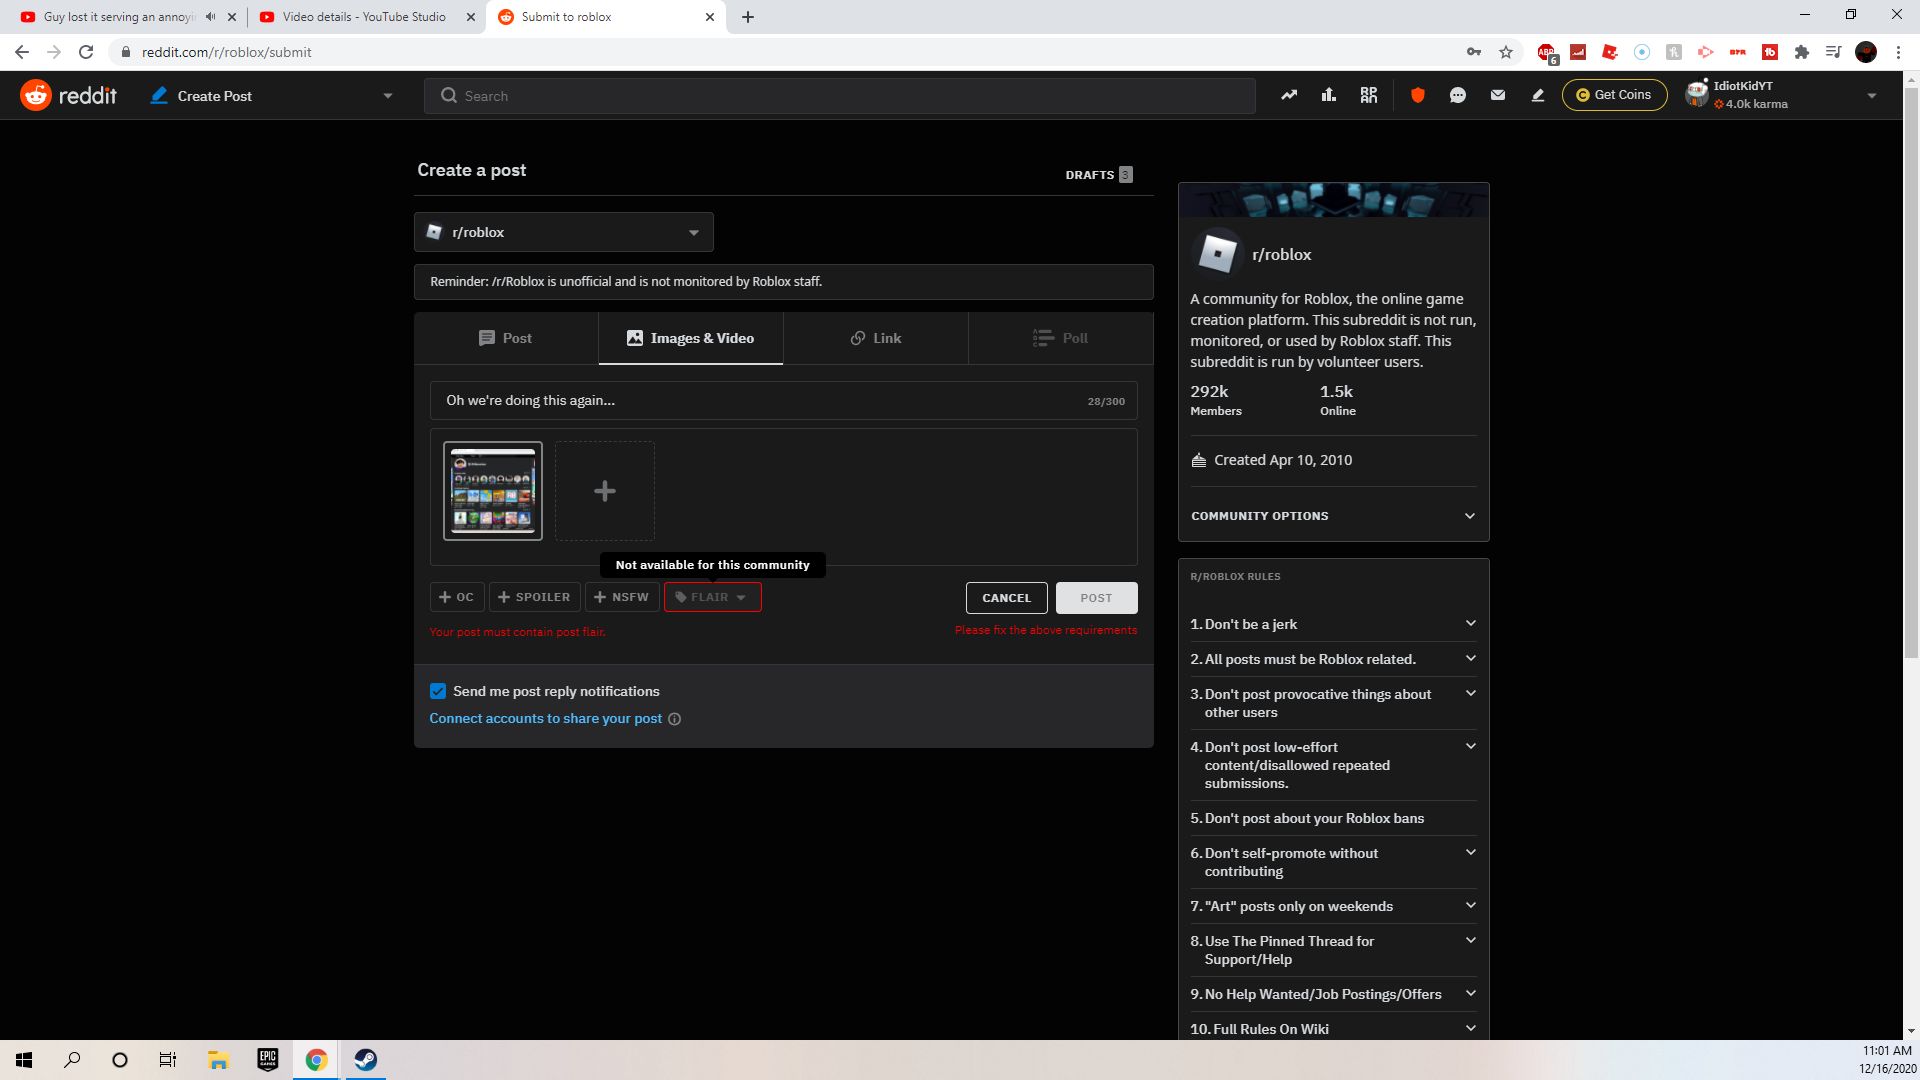Toggle the NSFW tag button
Image resolution: width=1920 pixels, height=1080 pixels.
tap(621, 597)
